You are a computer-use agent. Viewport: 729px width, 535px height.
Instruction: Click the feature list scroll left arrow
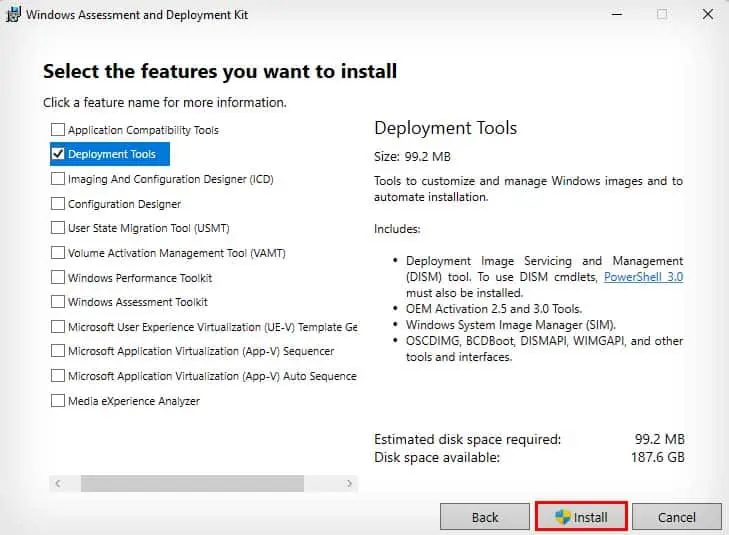pos(58,483)
